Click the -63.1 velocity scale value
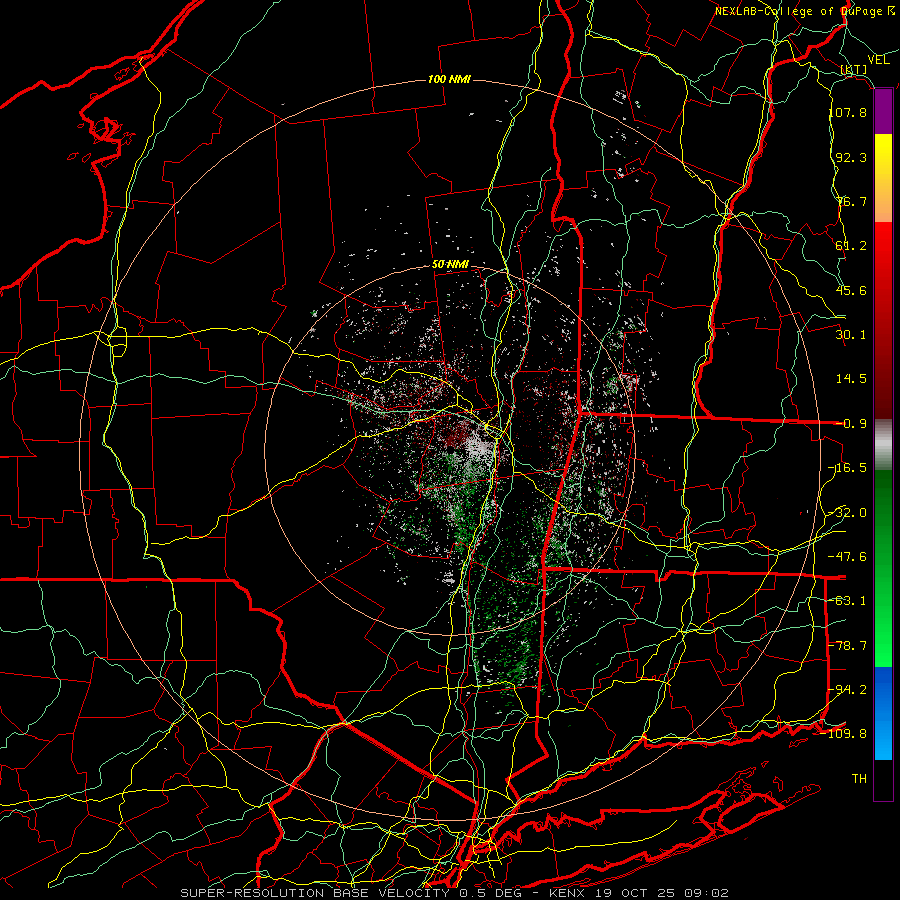The width and height of the screenshot is (900, 900). [x=848, y=601]
